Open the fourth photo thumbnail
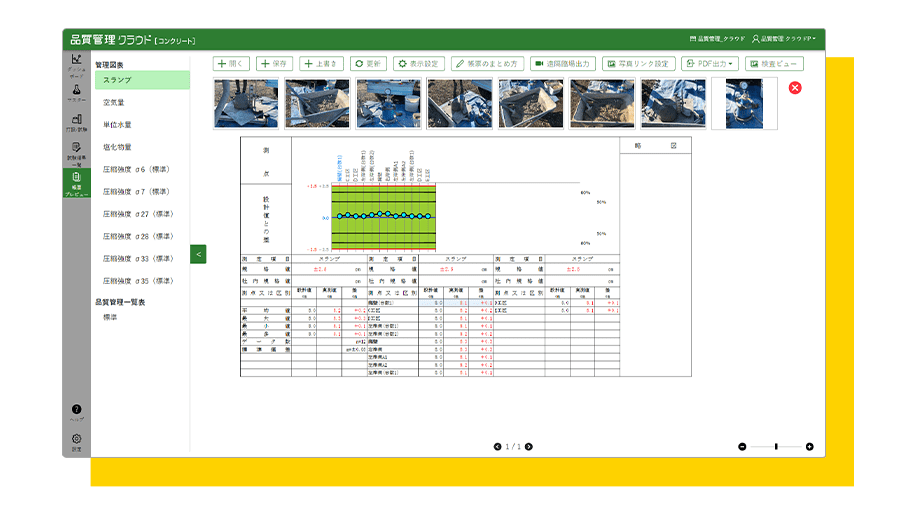 click(460, 103)
